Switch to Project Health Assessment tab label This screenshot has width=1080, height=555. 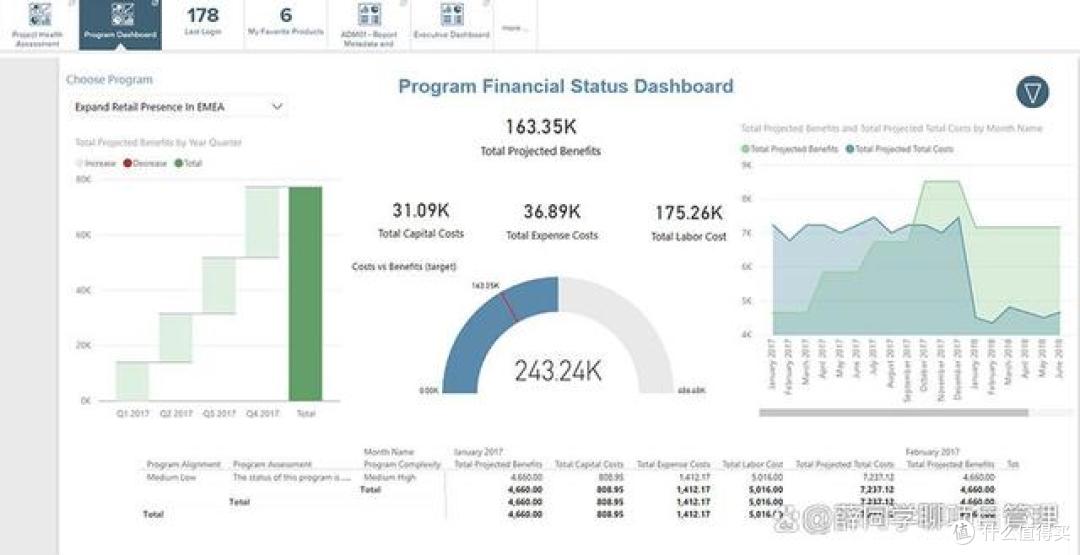[x=38, y=39]
